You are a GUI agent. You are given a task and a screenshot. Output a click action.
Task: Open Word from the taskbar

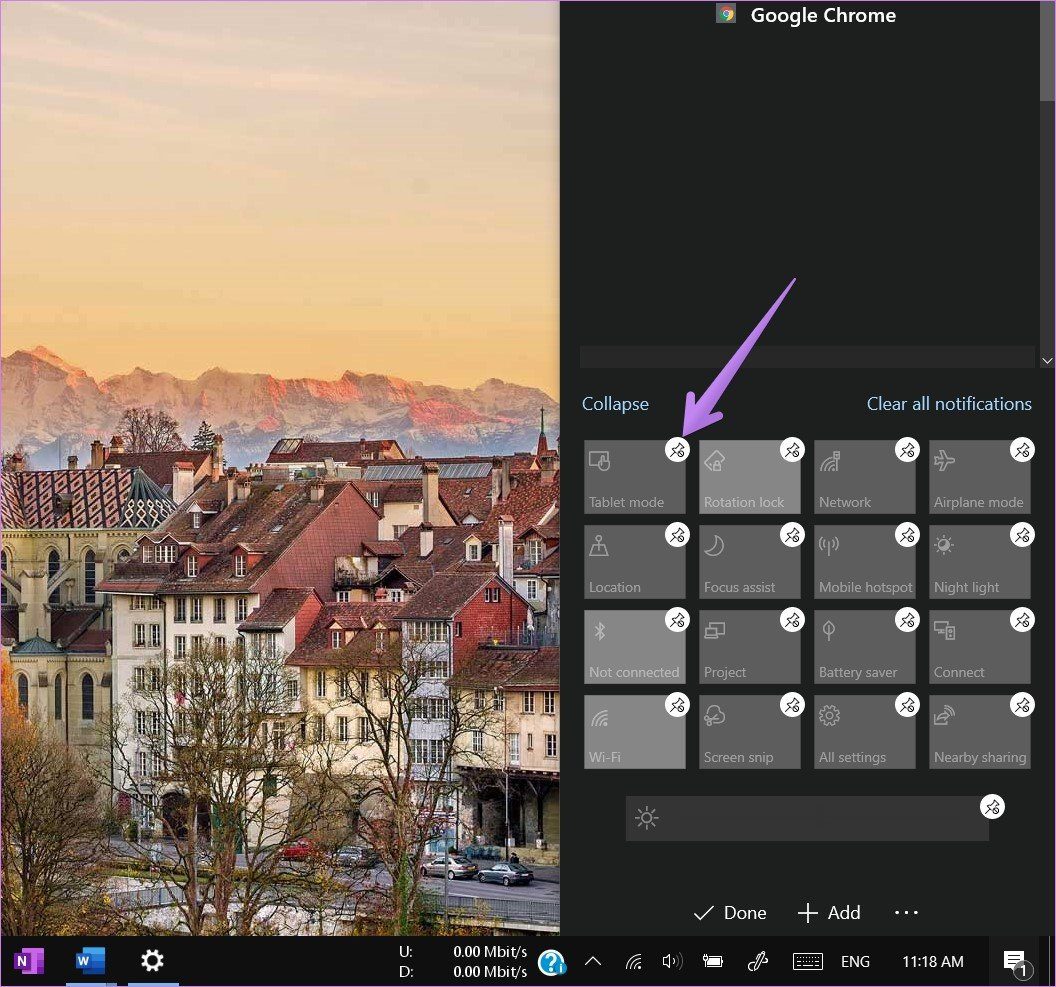pyautogui.click(x=90, y=961)
